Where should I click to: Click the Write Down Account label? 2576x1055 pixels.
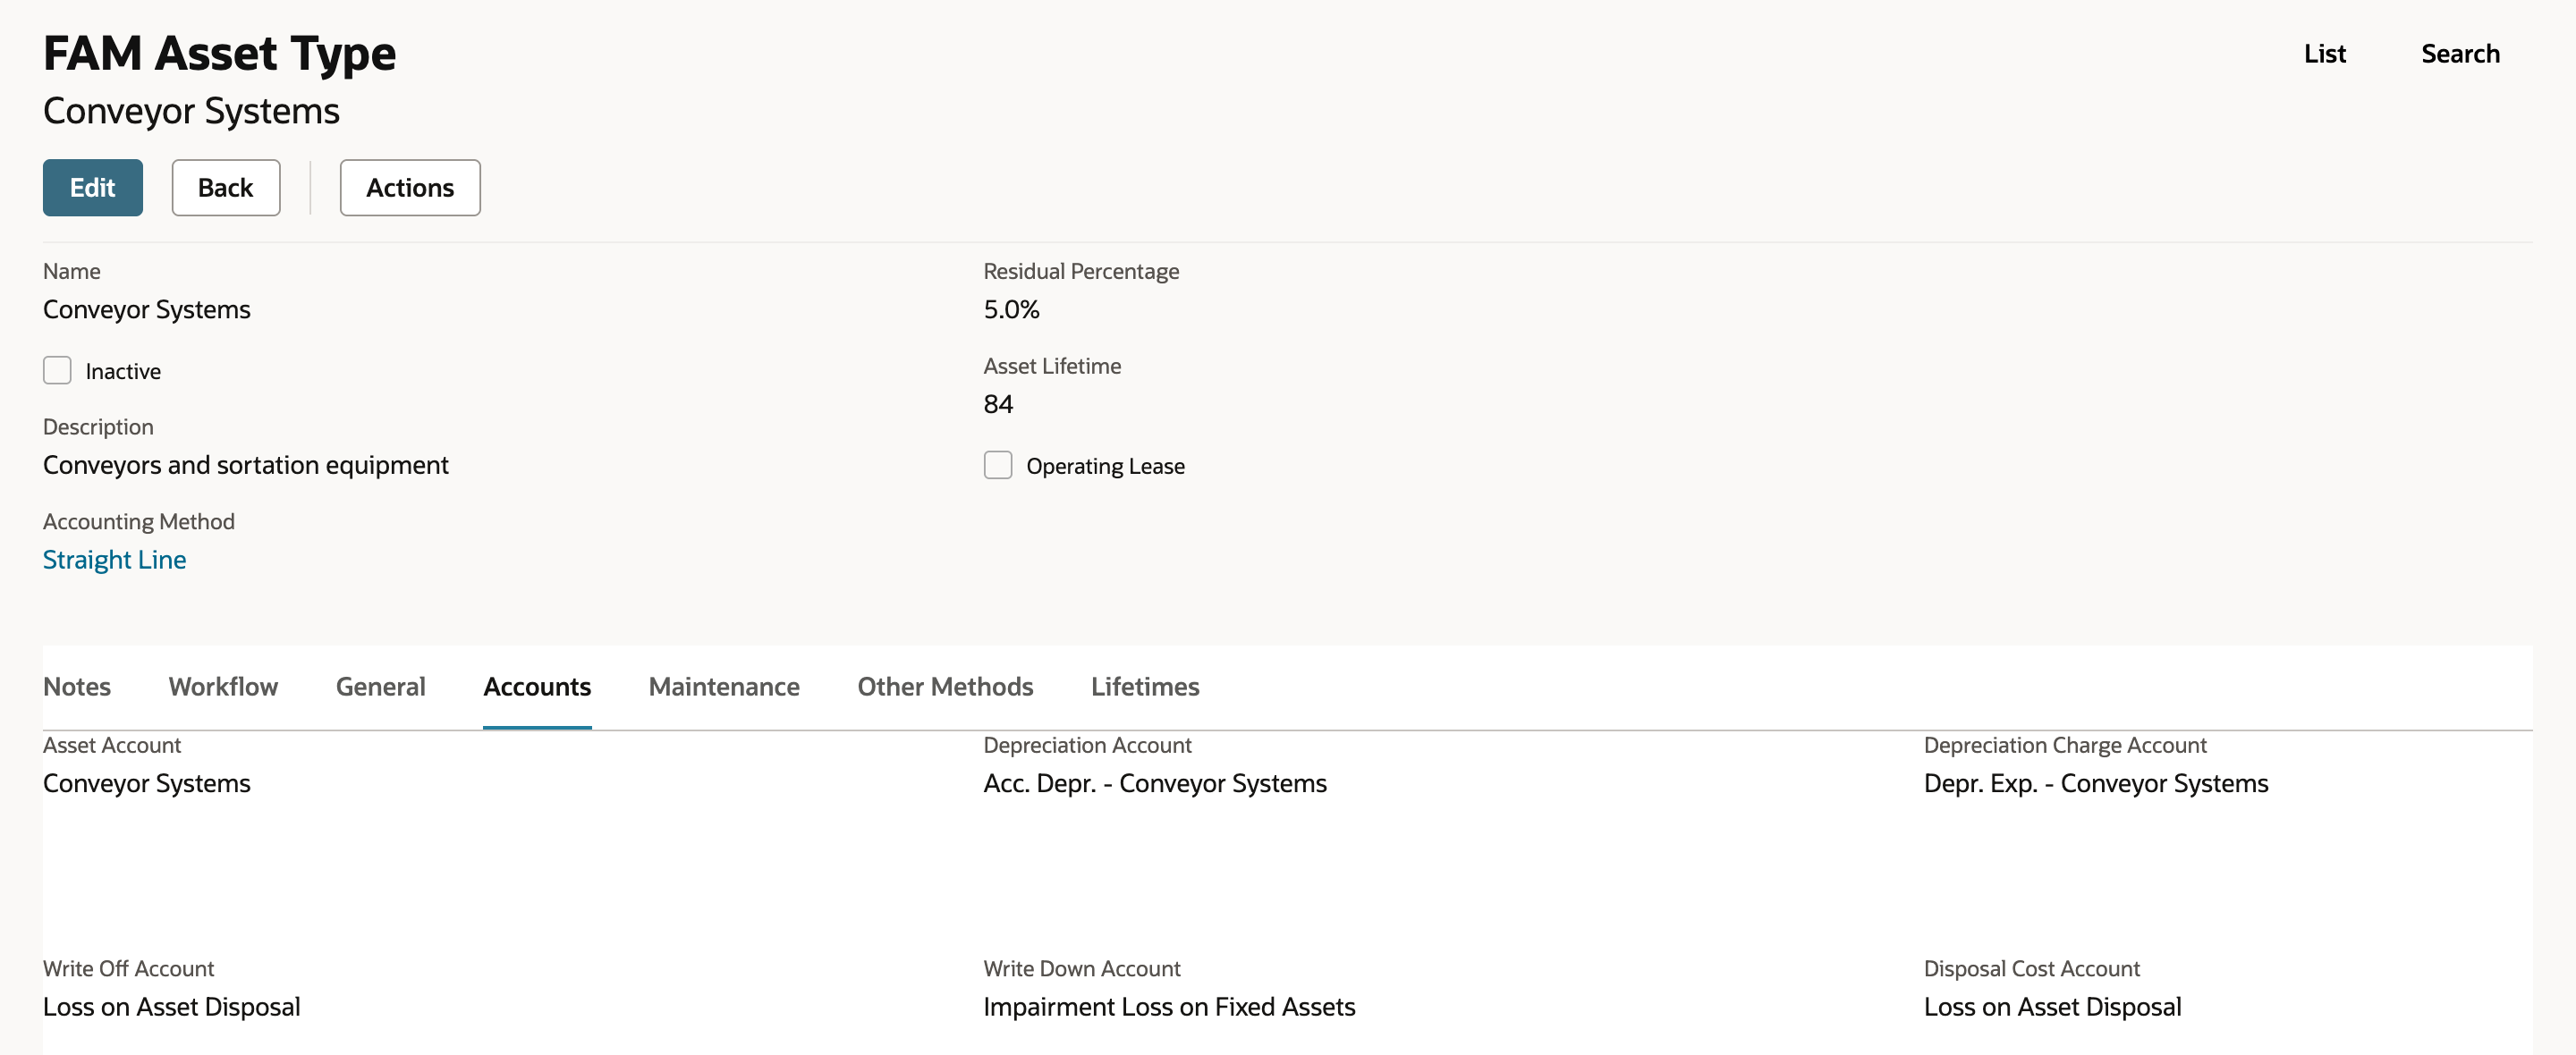pos(1081,969)
